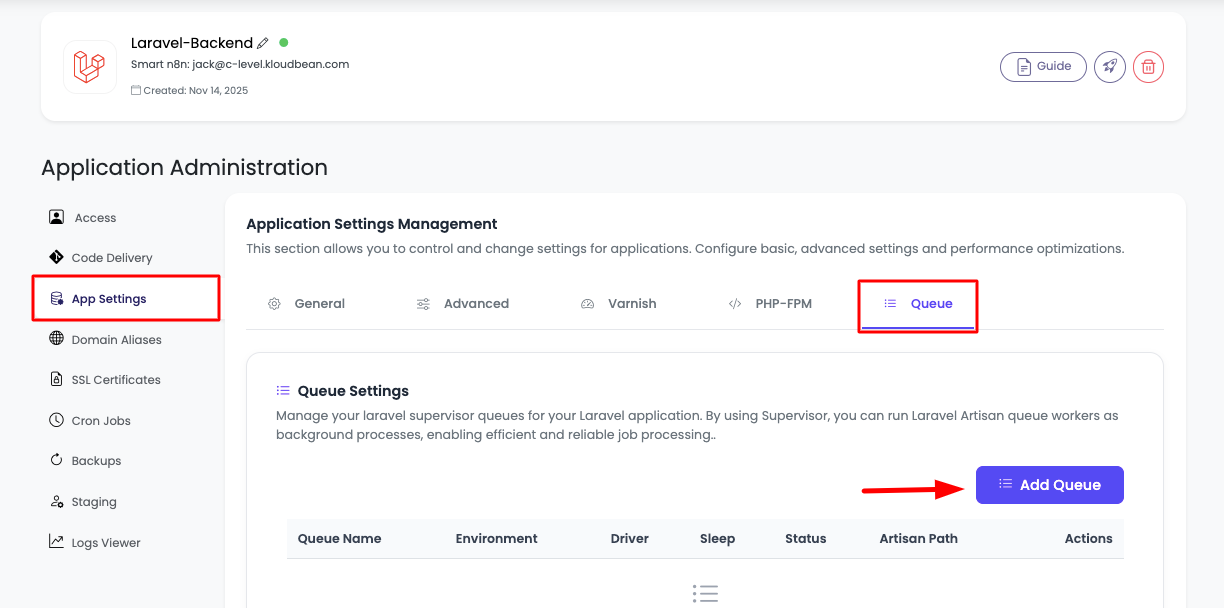Open Code Delivery from the sidebar

pos(112,257)
